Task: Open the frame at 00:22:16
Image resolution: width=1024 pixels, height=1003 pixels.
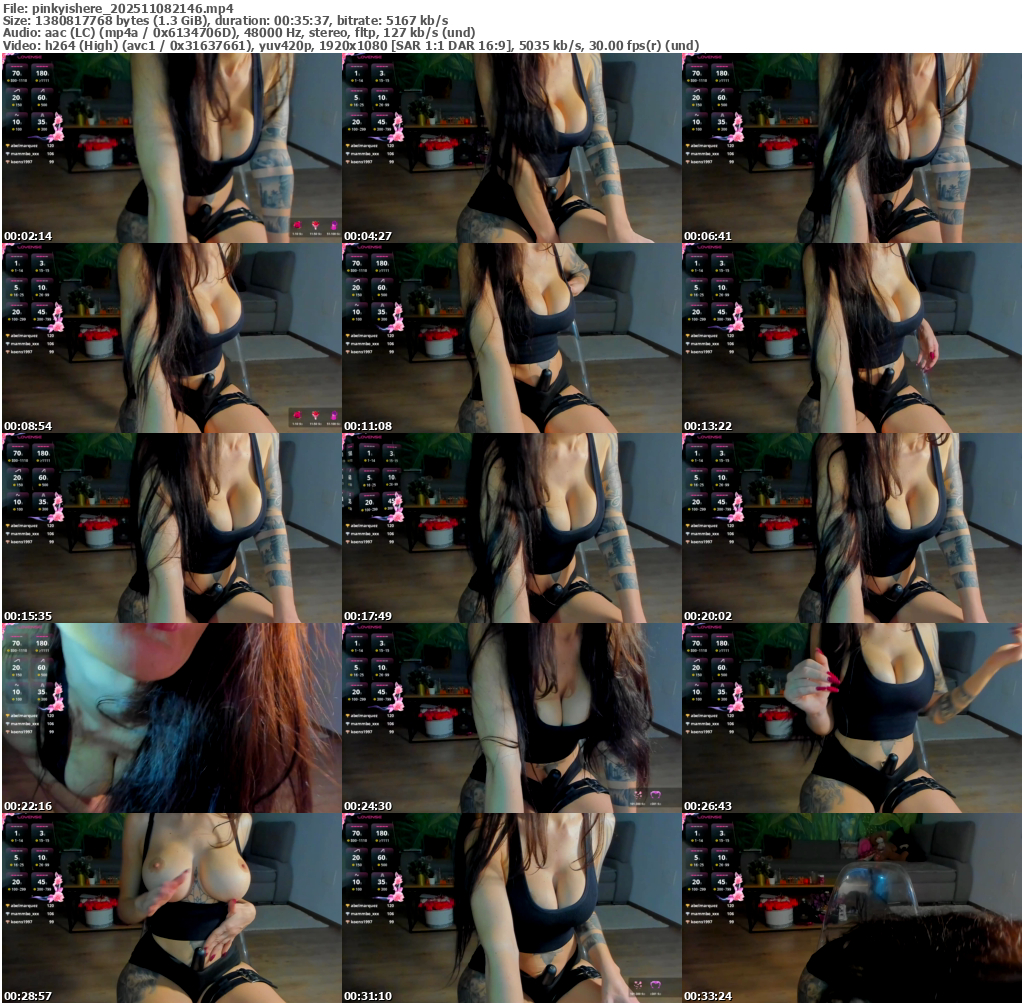Action: click(171, 718)
